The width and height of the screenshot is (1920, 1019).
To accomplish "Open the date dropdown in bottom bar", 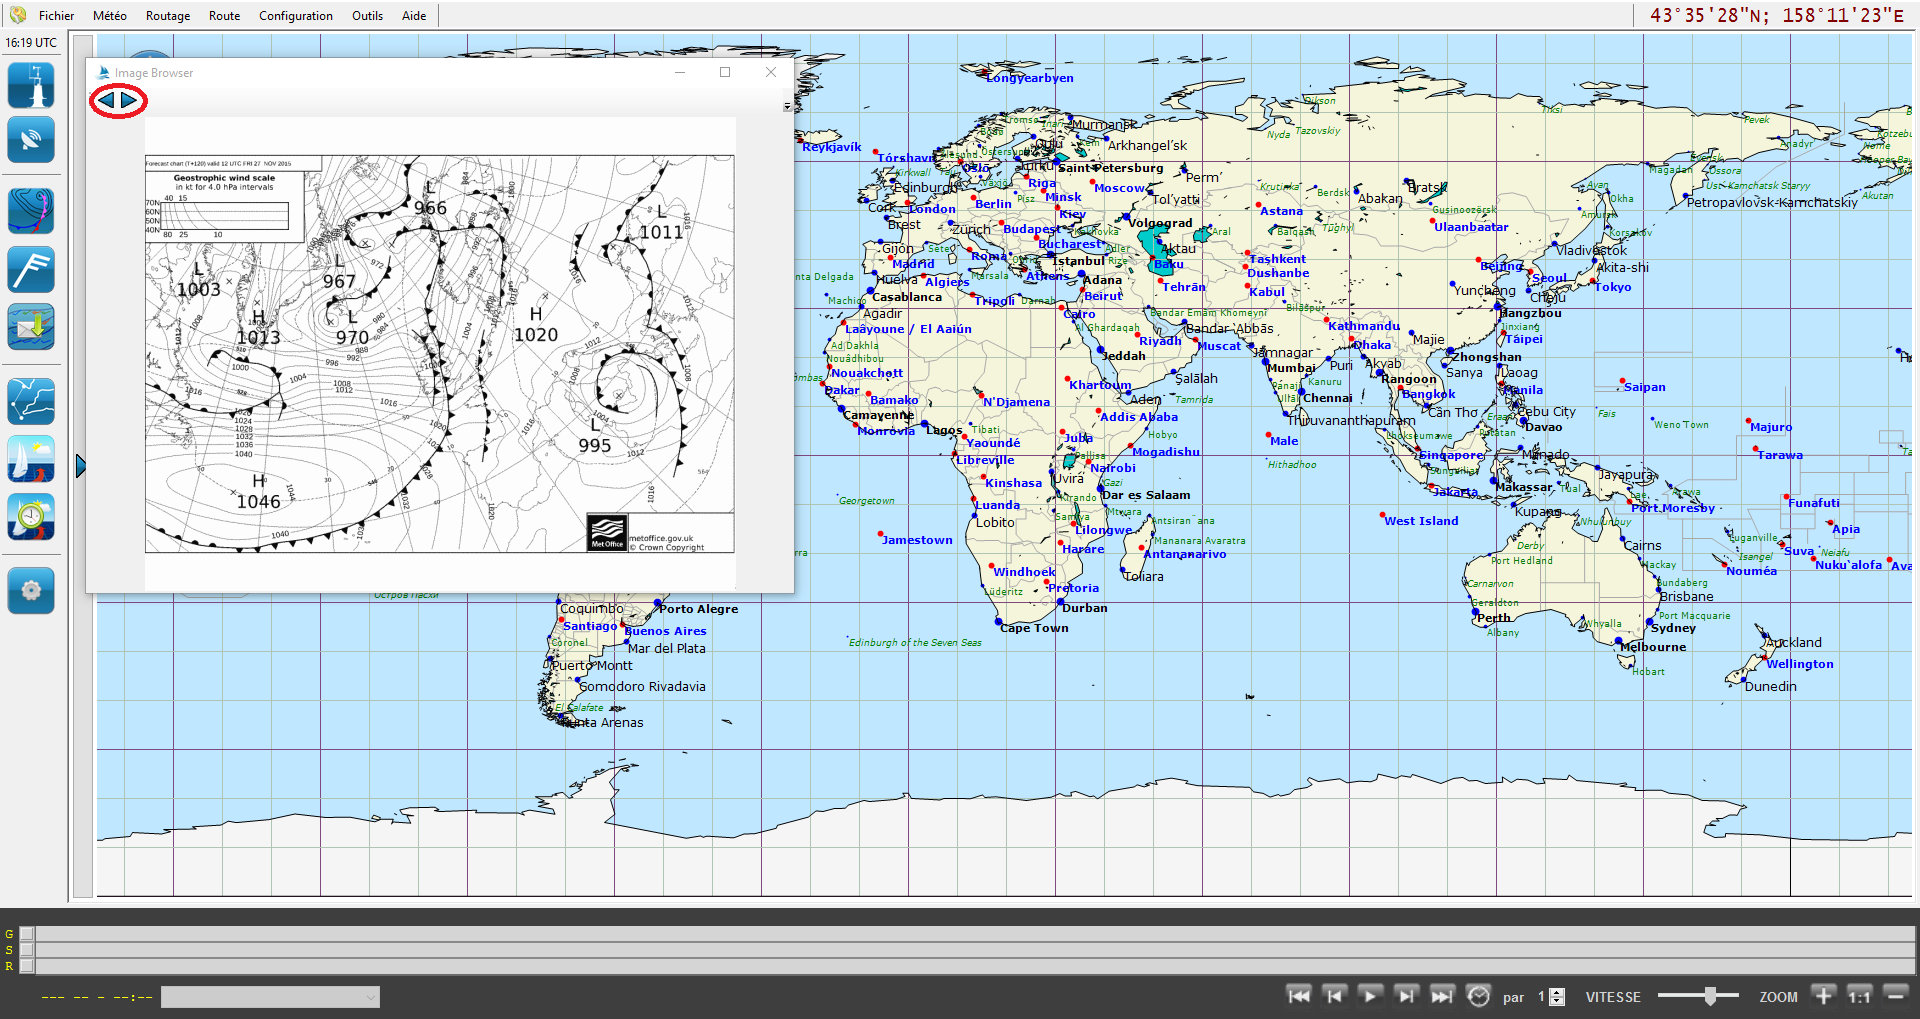I will pos(270,997).
